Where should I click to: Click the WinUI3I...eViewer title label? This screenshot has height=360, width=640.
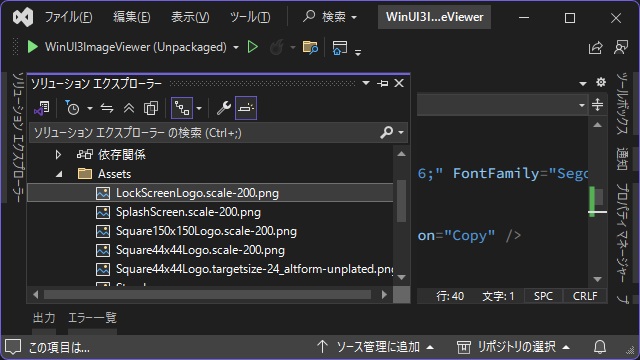(x=434, y=17)
